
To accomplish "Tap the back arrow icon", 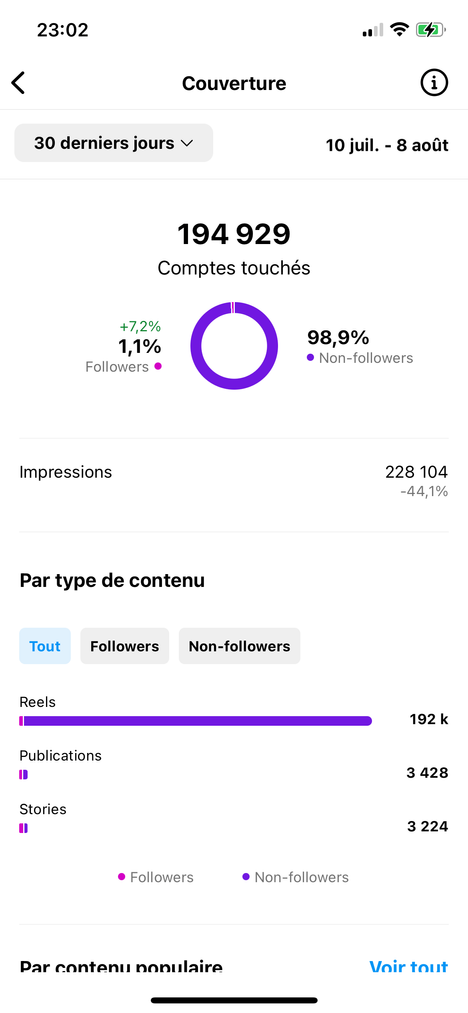I will [x=18, y=83].
